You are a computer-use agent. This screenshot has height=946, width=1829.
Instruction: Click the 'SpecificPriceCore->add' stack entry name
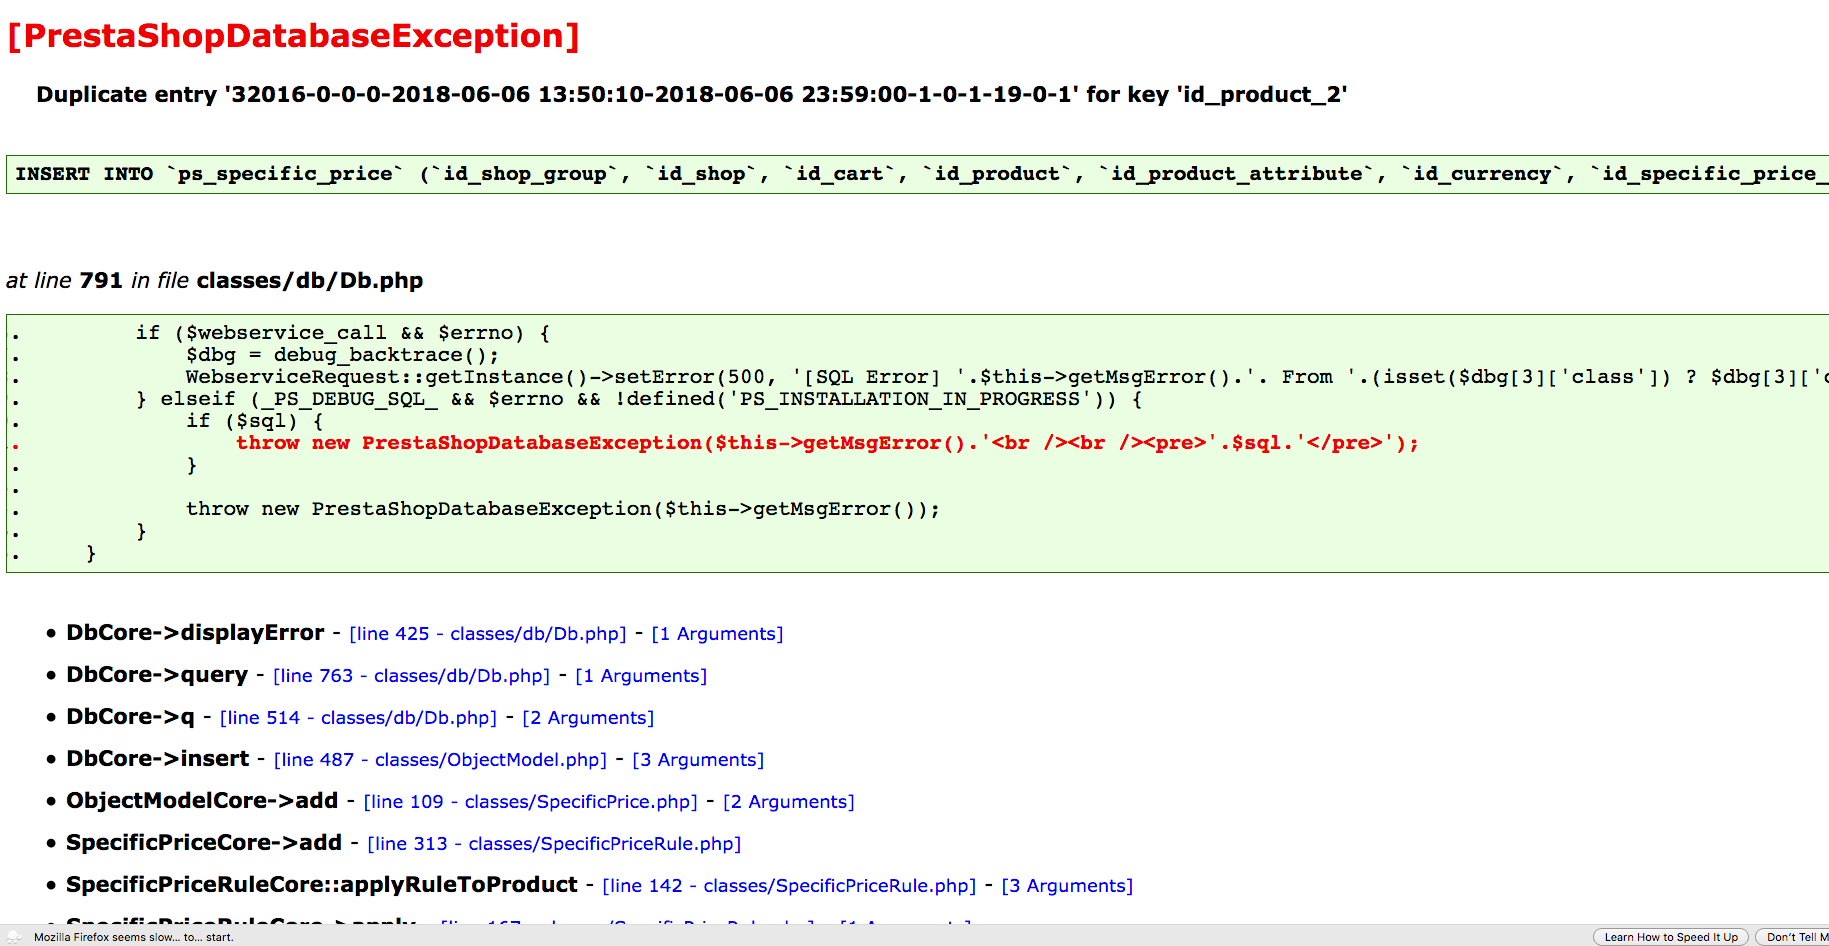click(204, 843)
